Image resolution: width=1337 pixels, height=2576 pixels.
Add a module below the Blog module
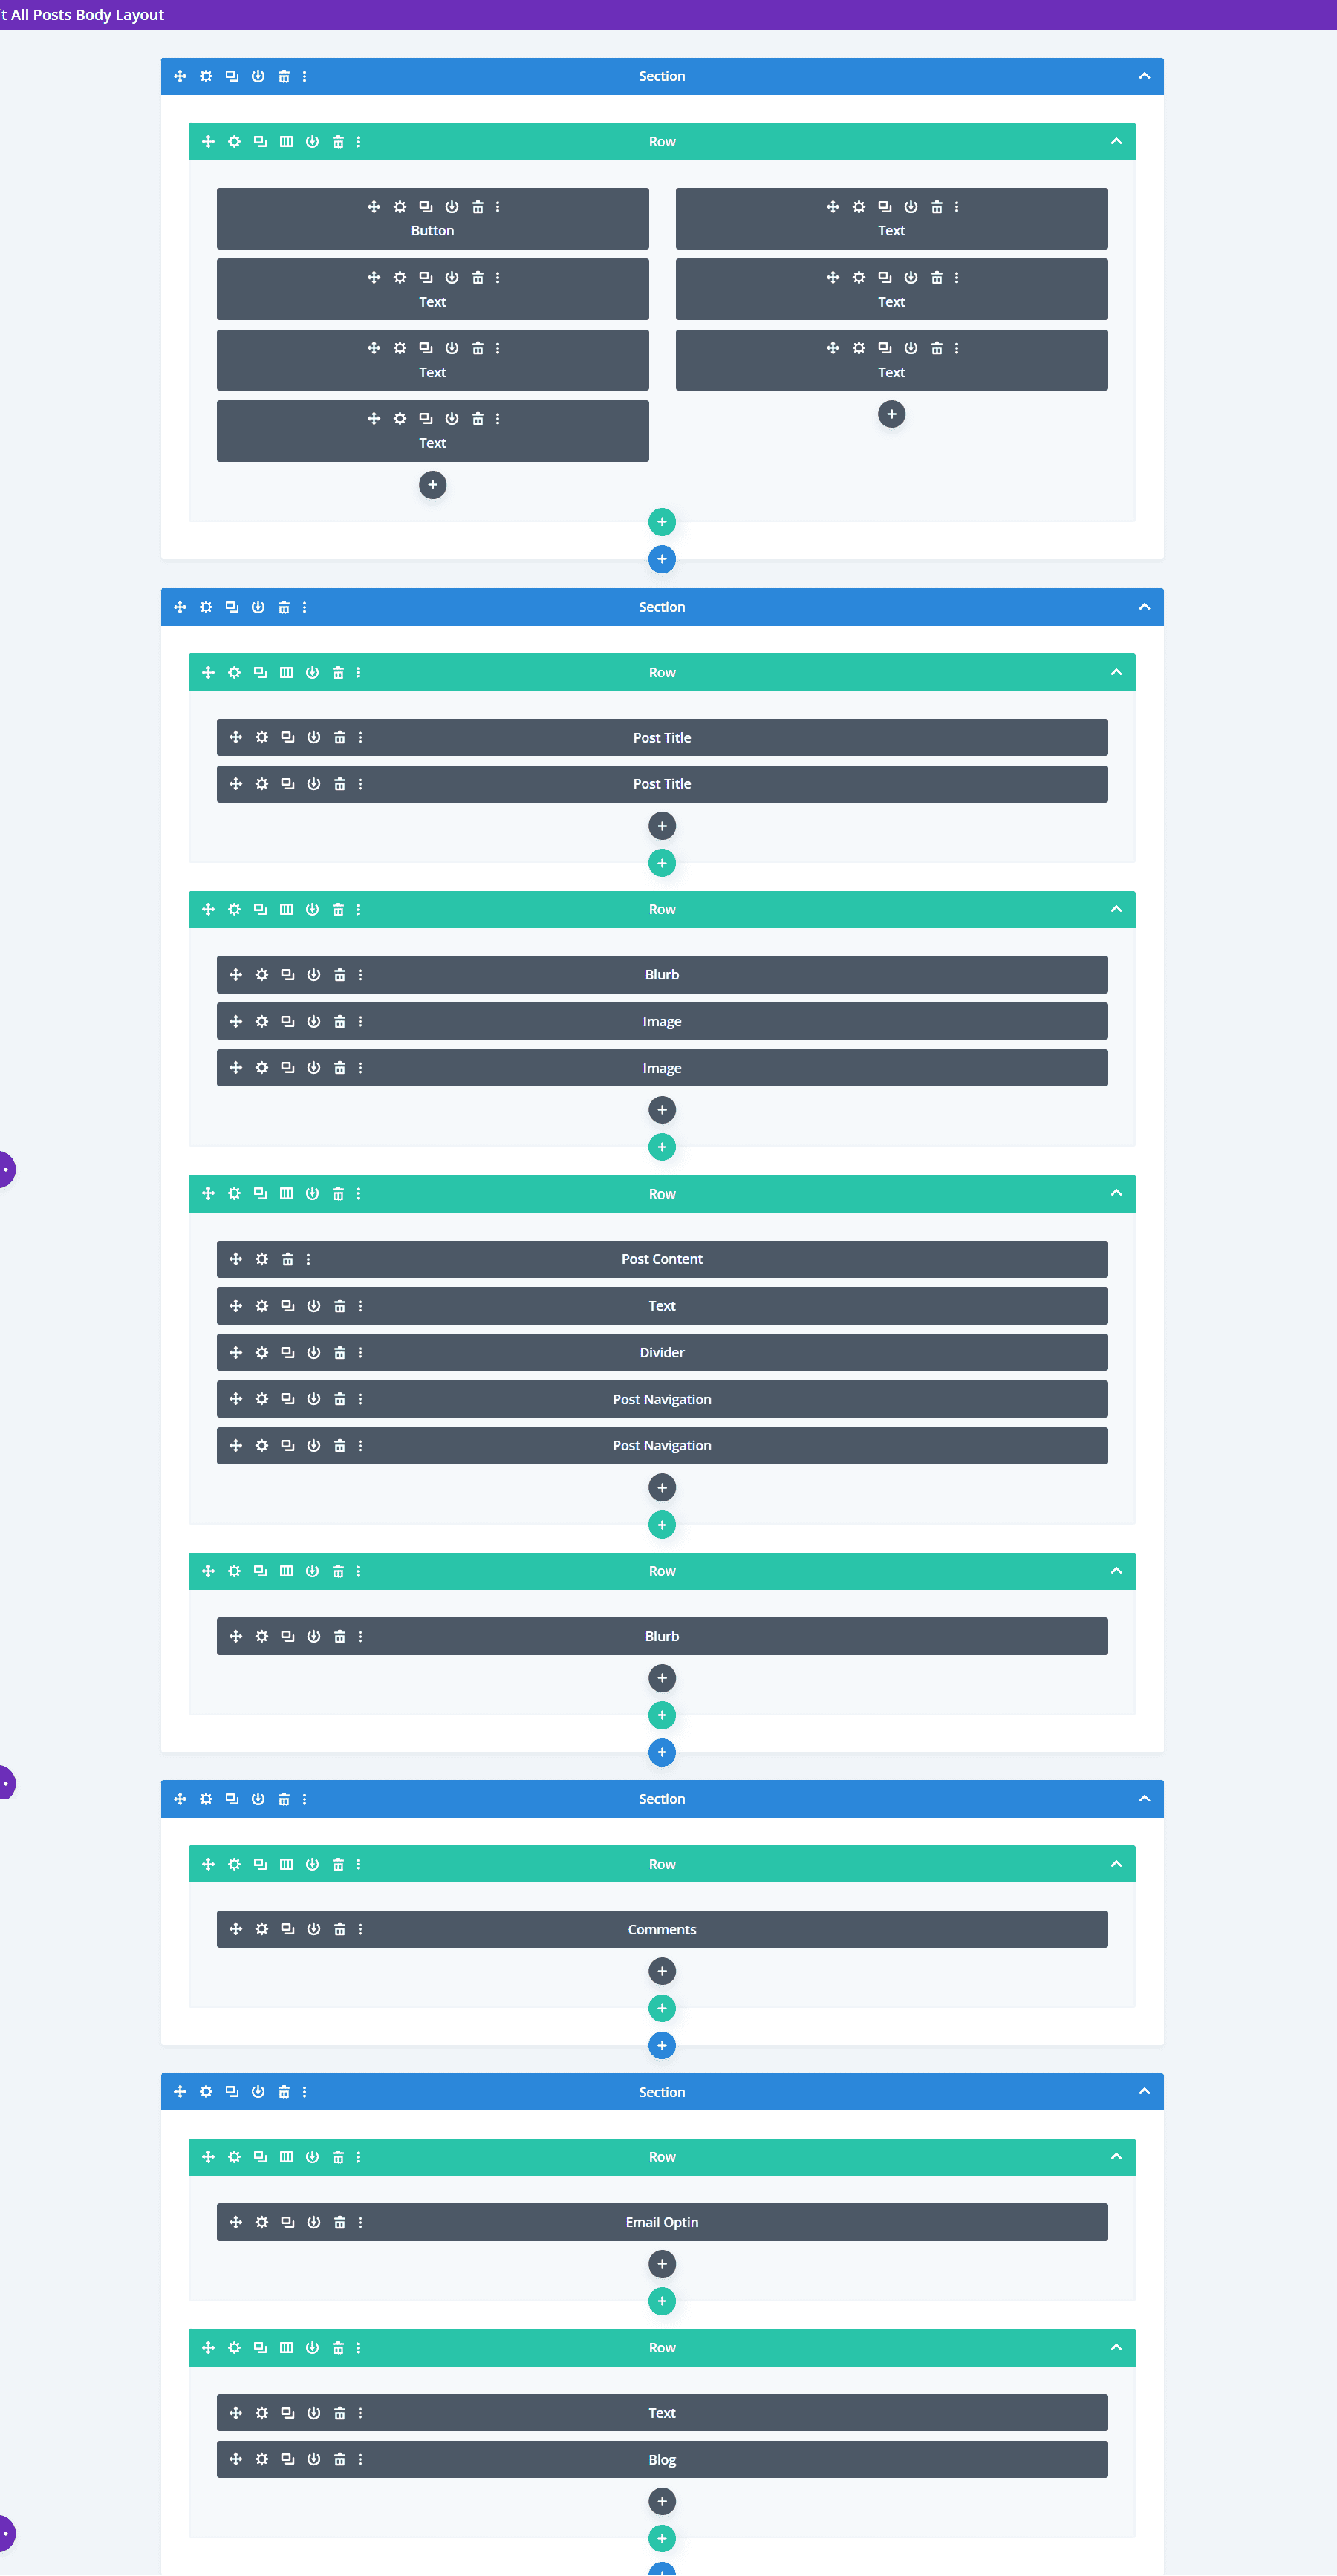662,2501
